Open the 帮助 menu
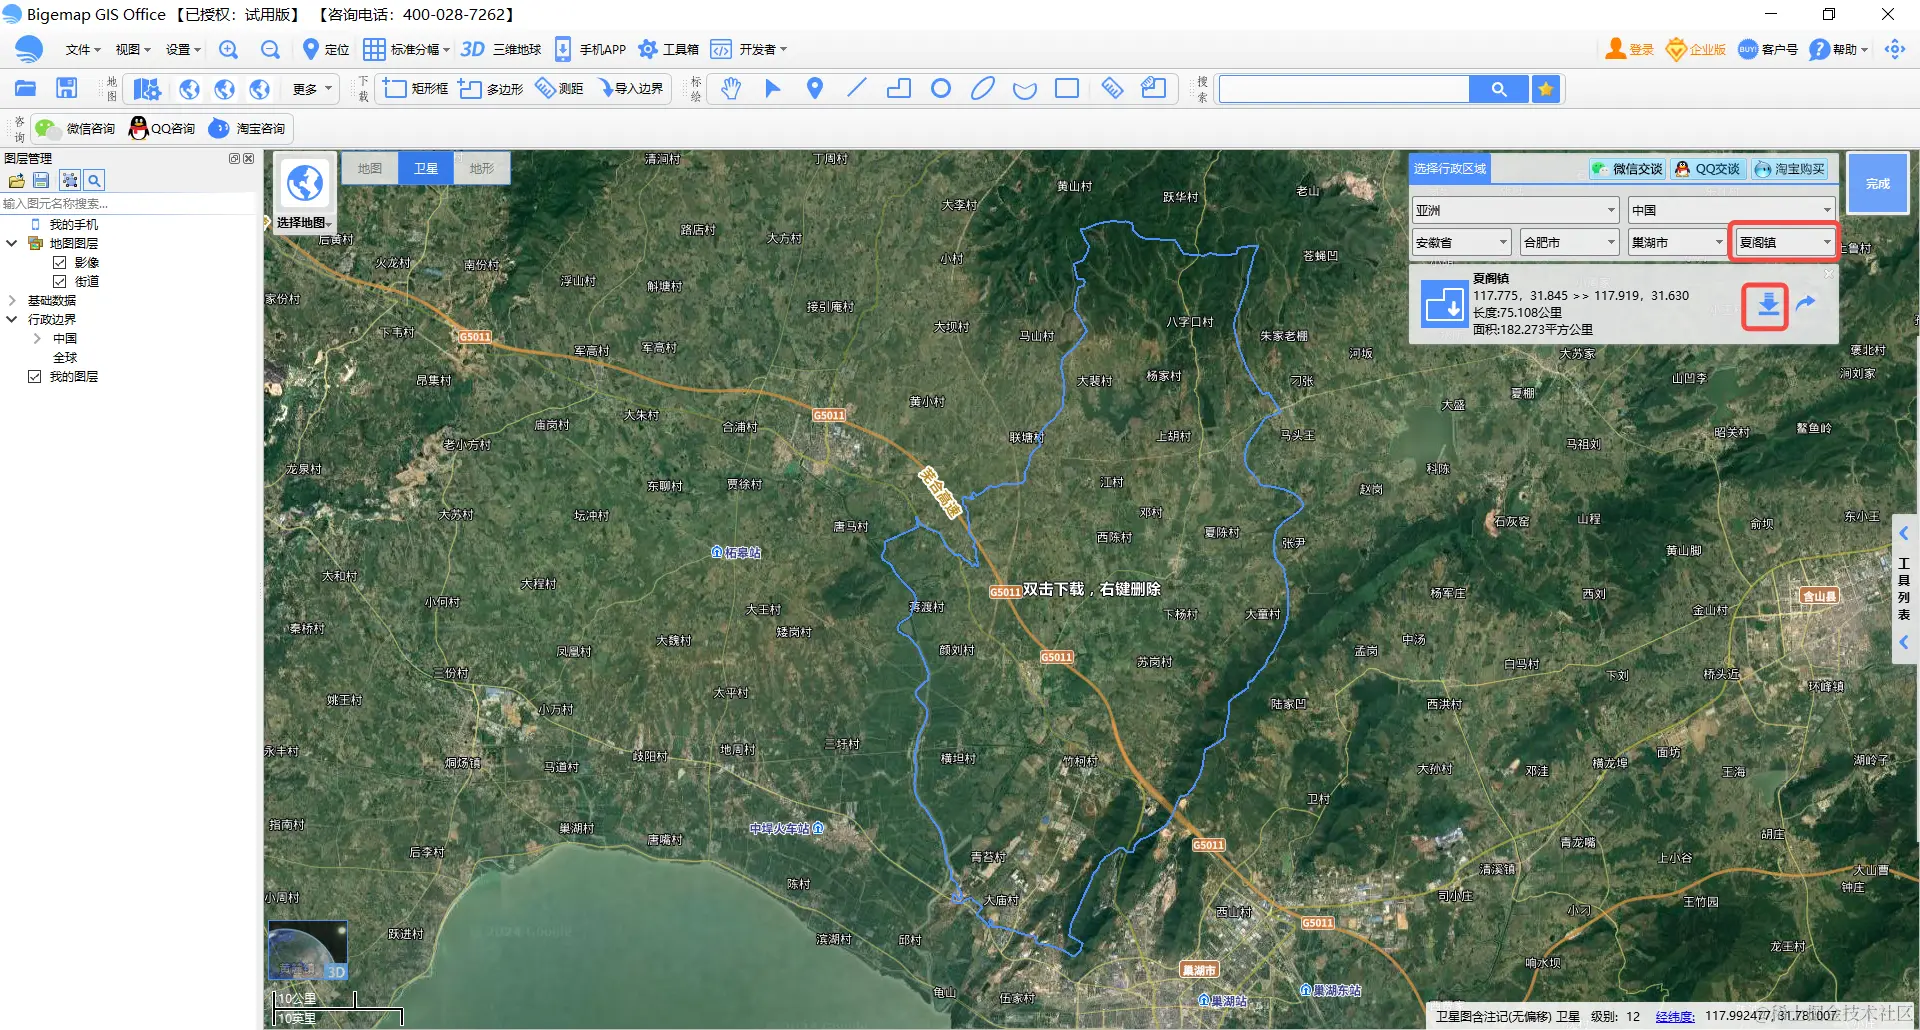 [1839, 50]
